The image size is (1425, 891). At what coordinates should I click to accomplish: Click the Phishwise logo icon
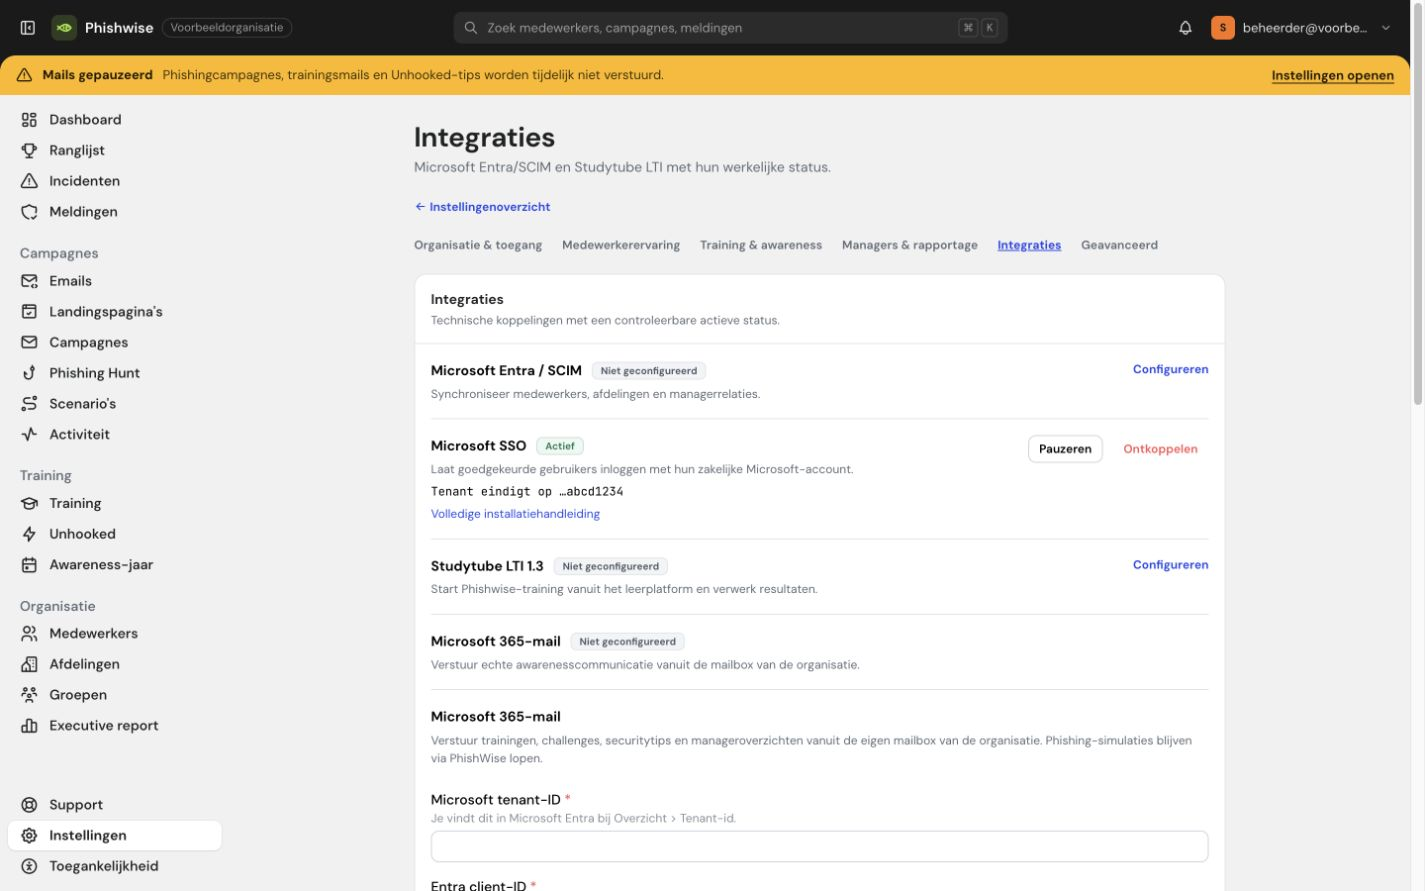coord(64,28)
